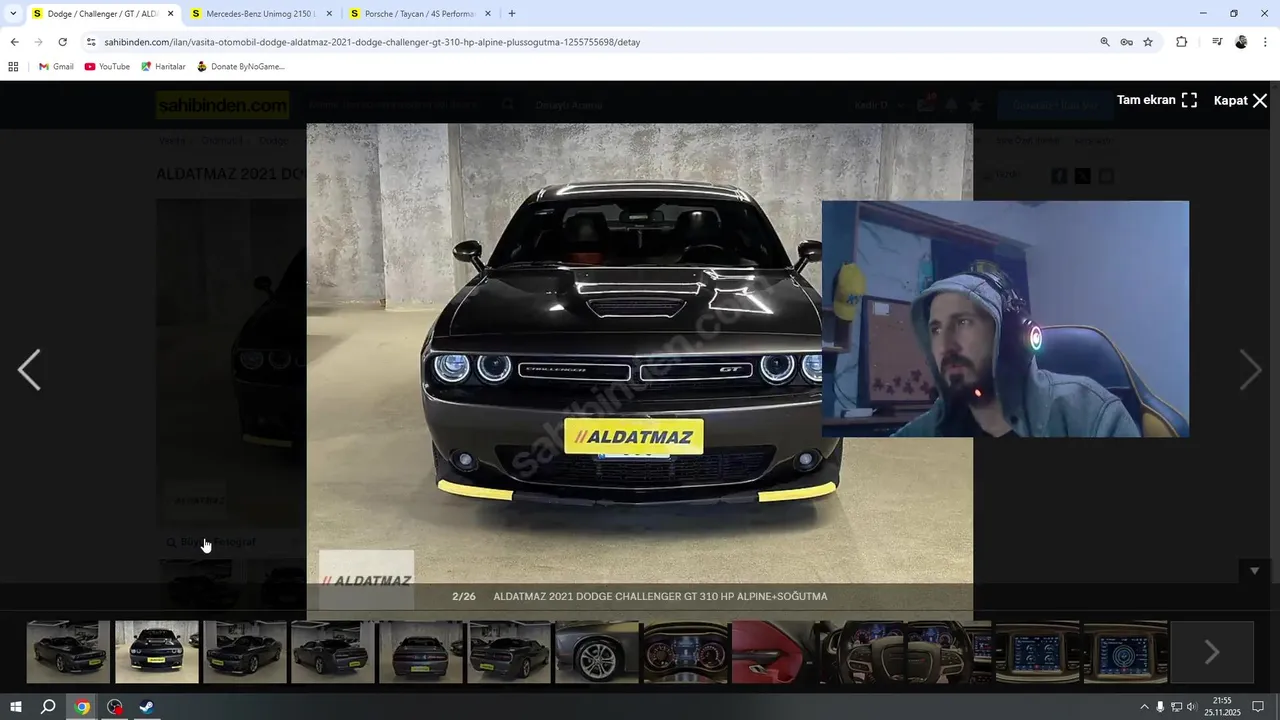This screenshot has width=1280, height=720.
Task: Close the Porsche Taycan tab
Action: click(x=488, y=14)
